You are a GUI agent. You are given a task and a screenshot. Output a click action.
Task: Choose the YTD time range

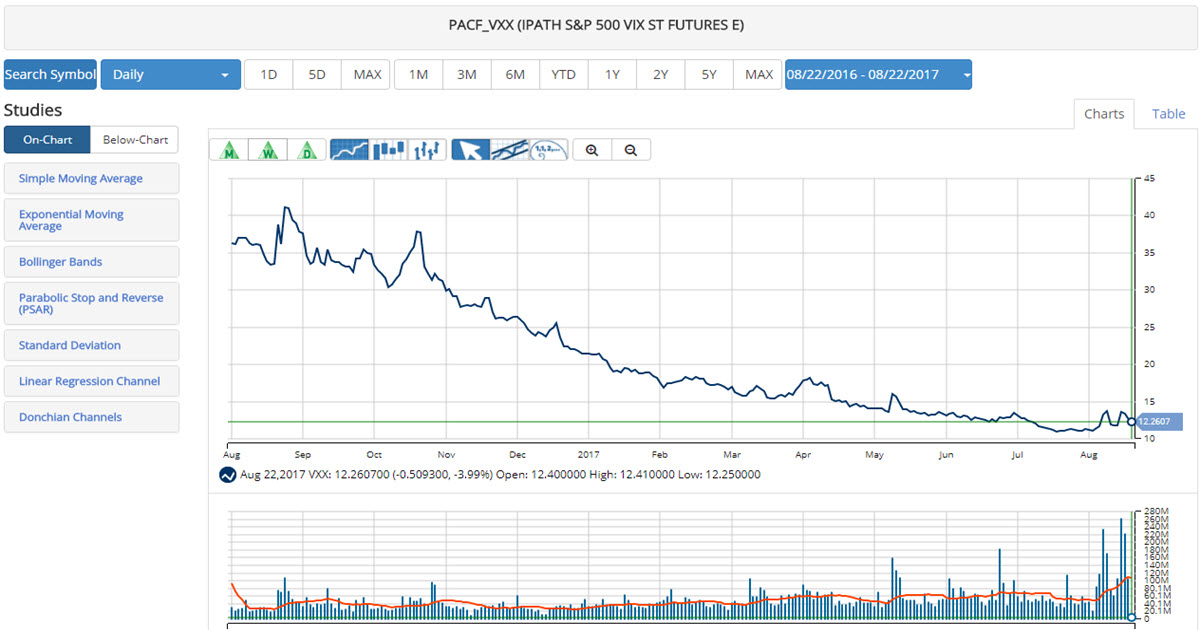(563, 75)
